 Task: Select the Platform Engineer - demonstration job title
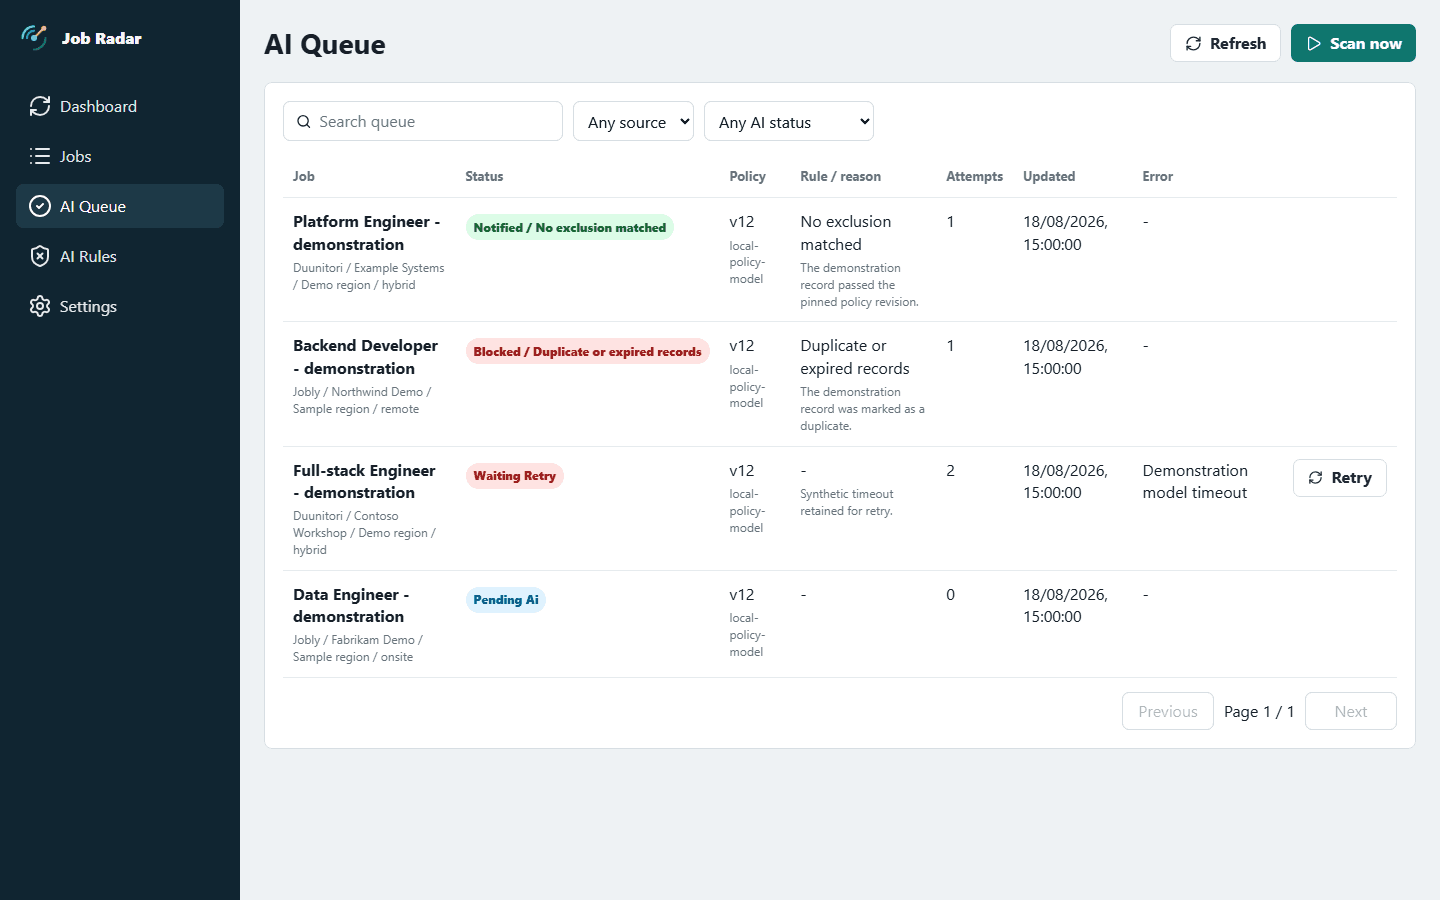pyautogui.click(x=367, y=233)
